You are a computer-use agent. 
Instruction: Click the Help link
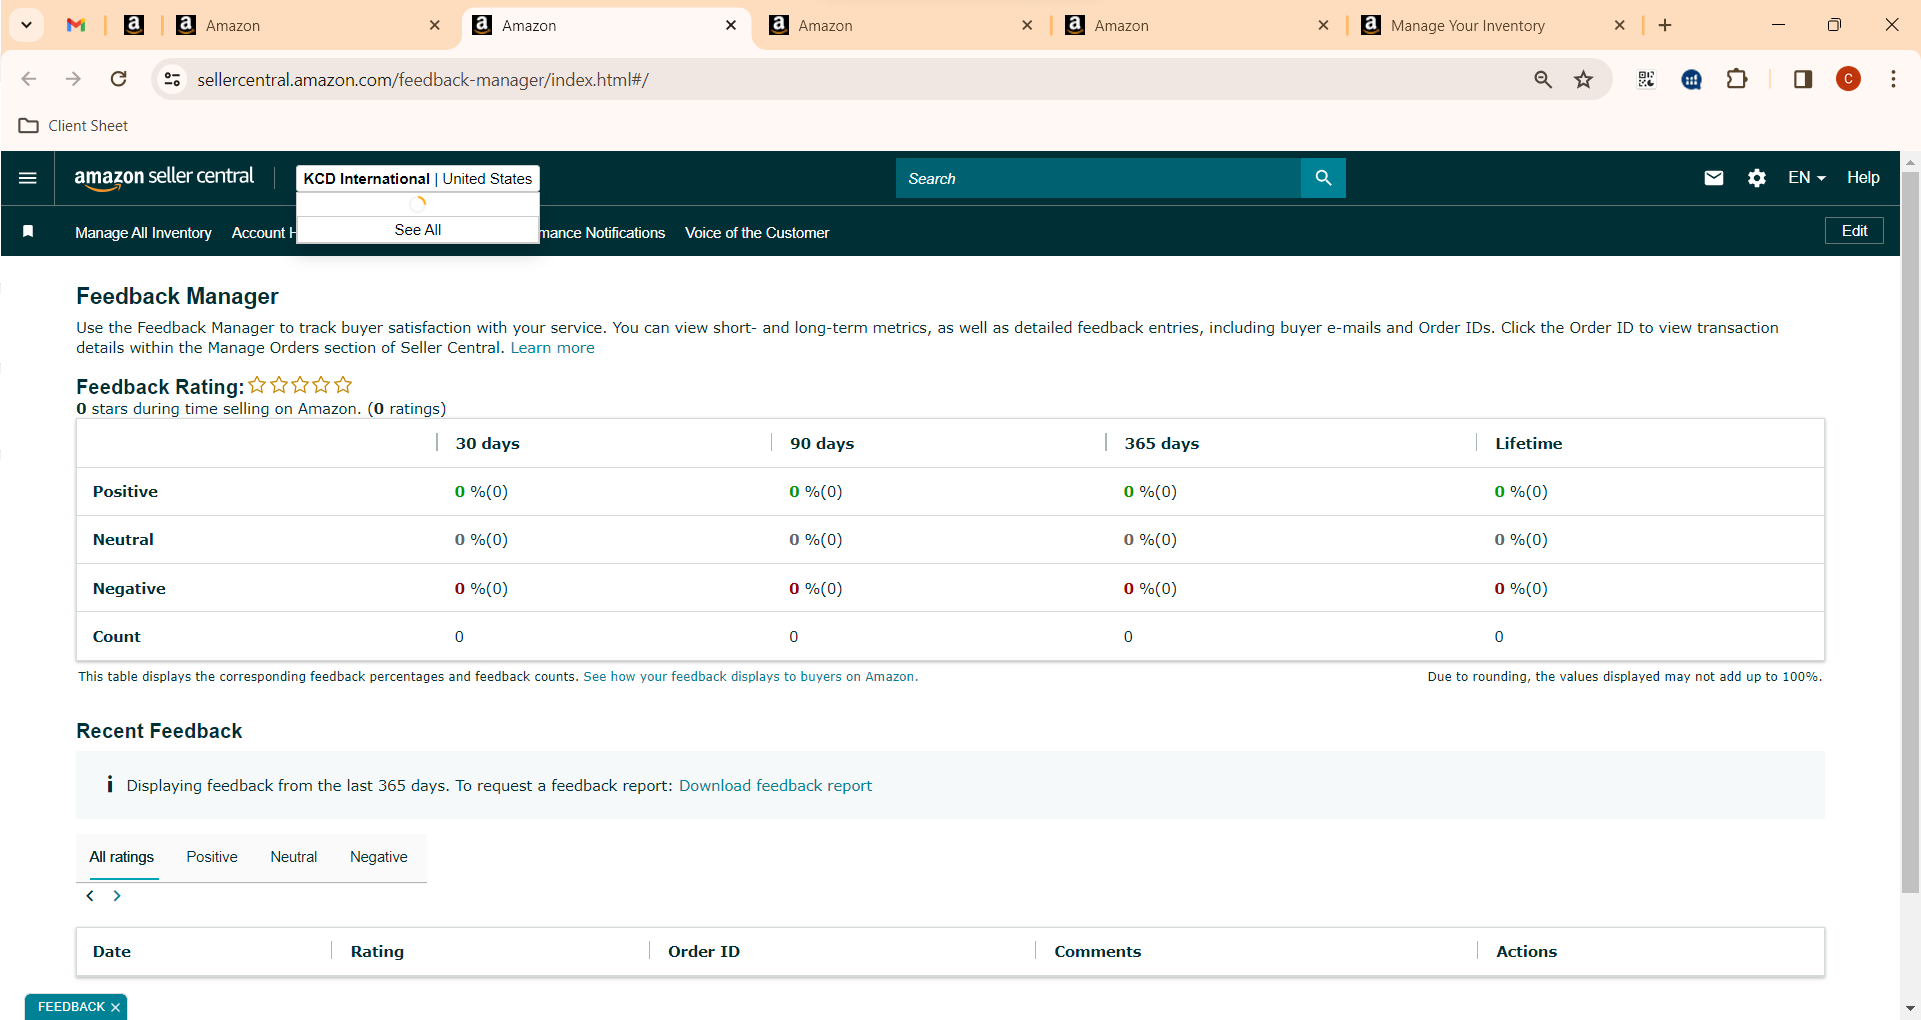[x=1863, y=178]
